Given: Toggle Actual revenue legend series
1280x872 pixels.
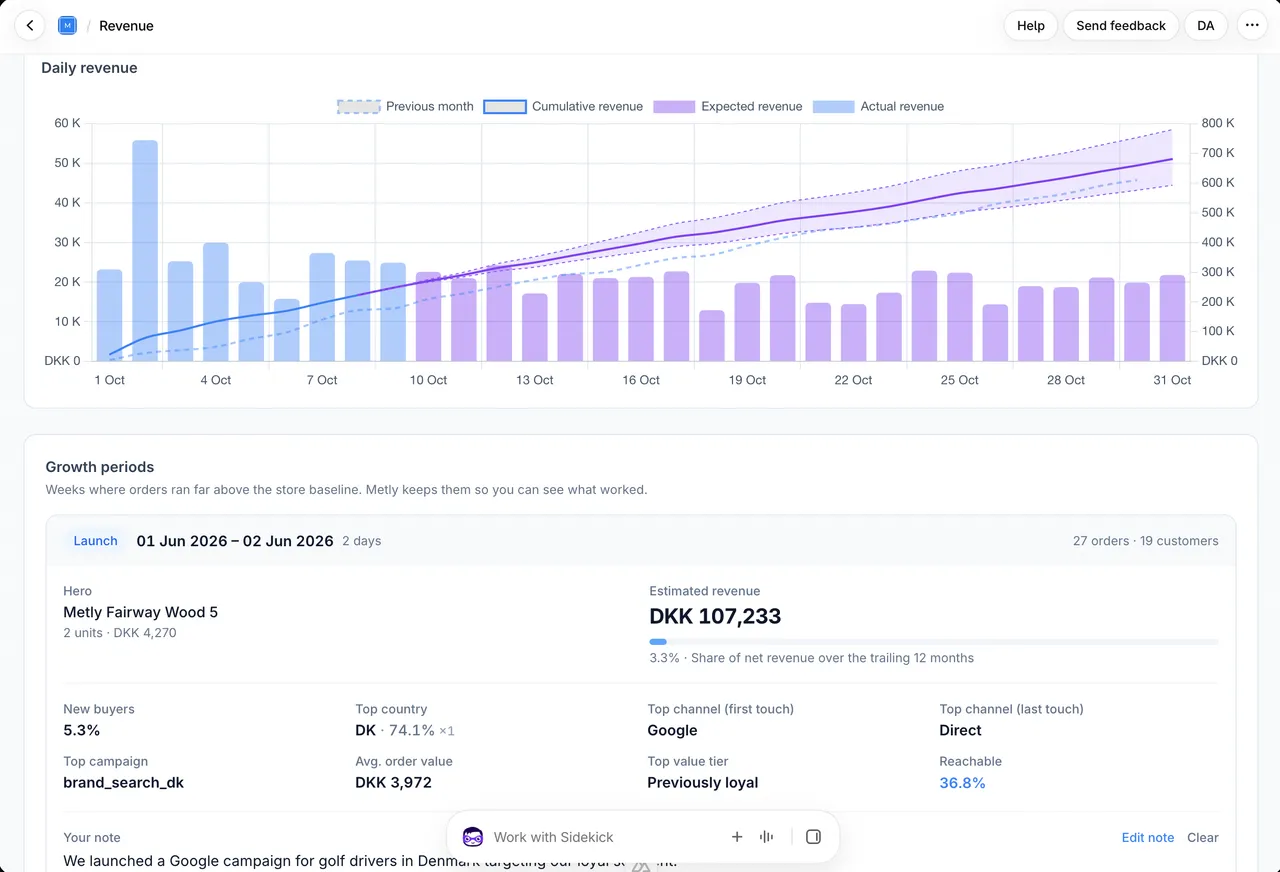Looking at the screenshot, I should [878, 106].
